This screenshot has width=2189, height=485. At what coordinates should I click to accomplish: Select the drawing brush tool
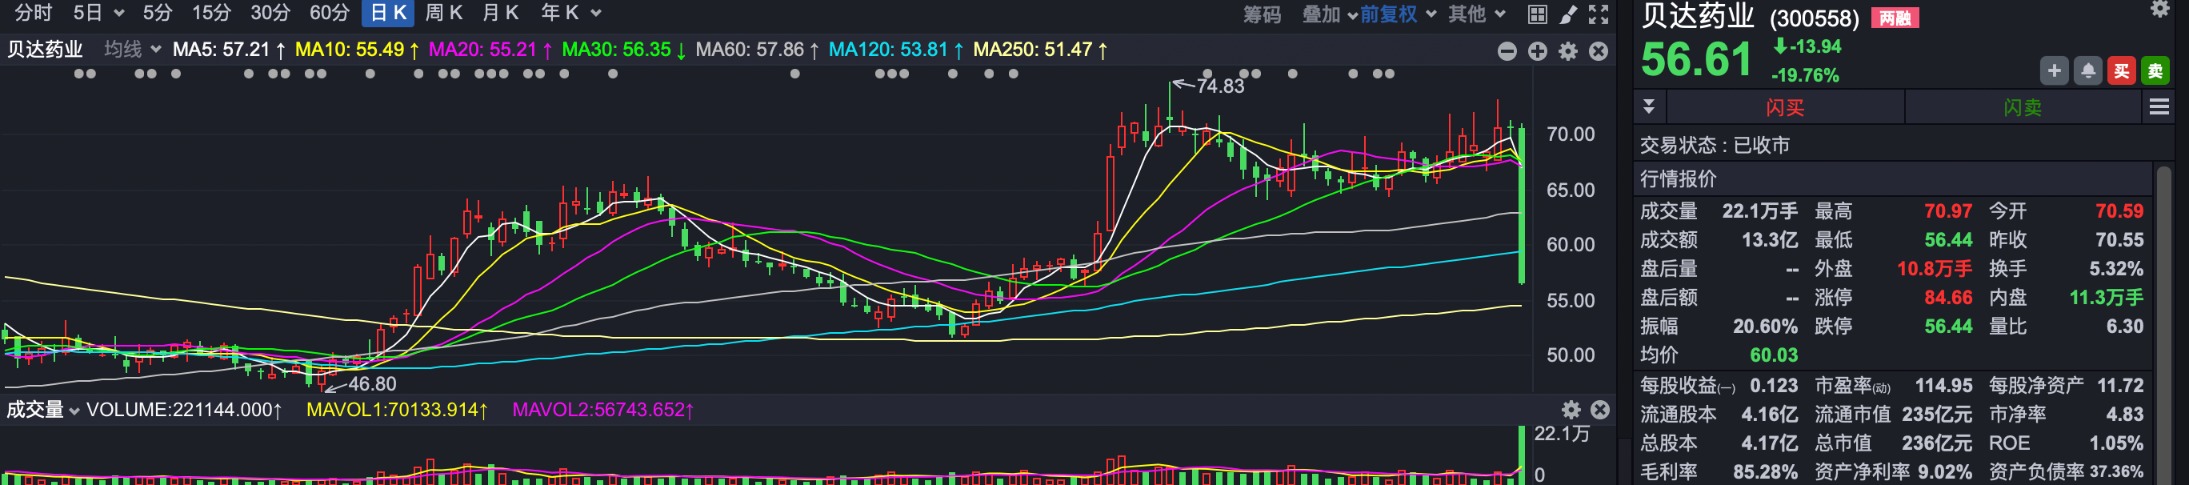coord(1568,14)
